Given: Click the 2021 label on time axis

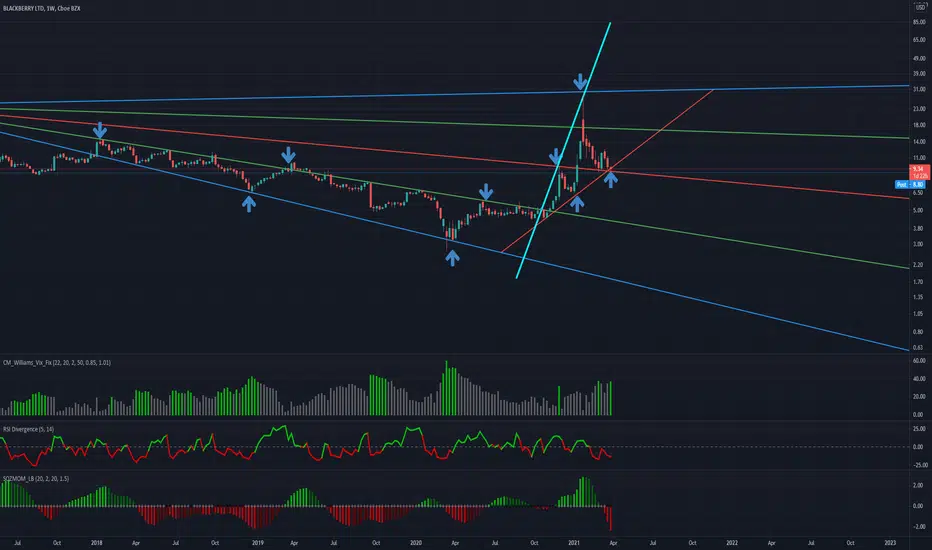Looking at the screenshot, I should 574,542.
